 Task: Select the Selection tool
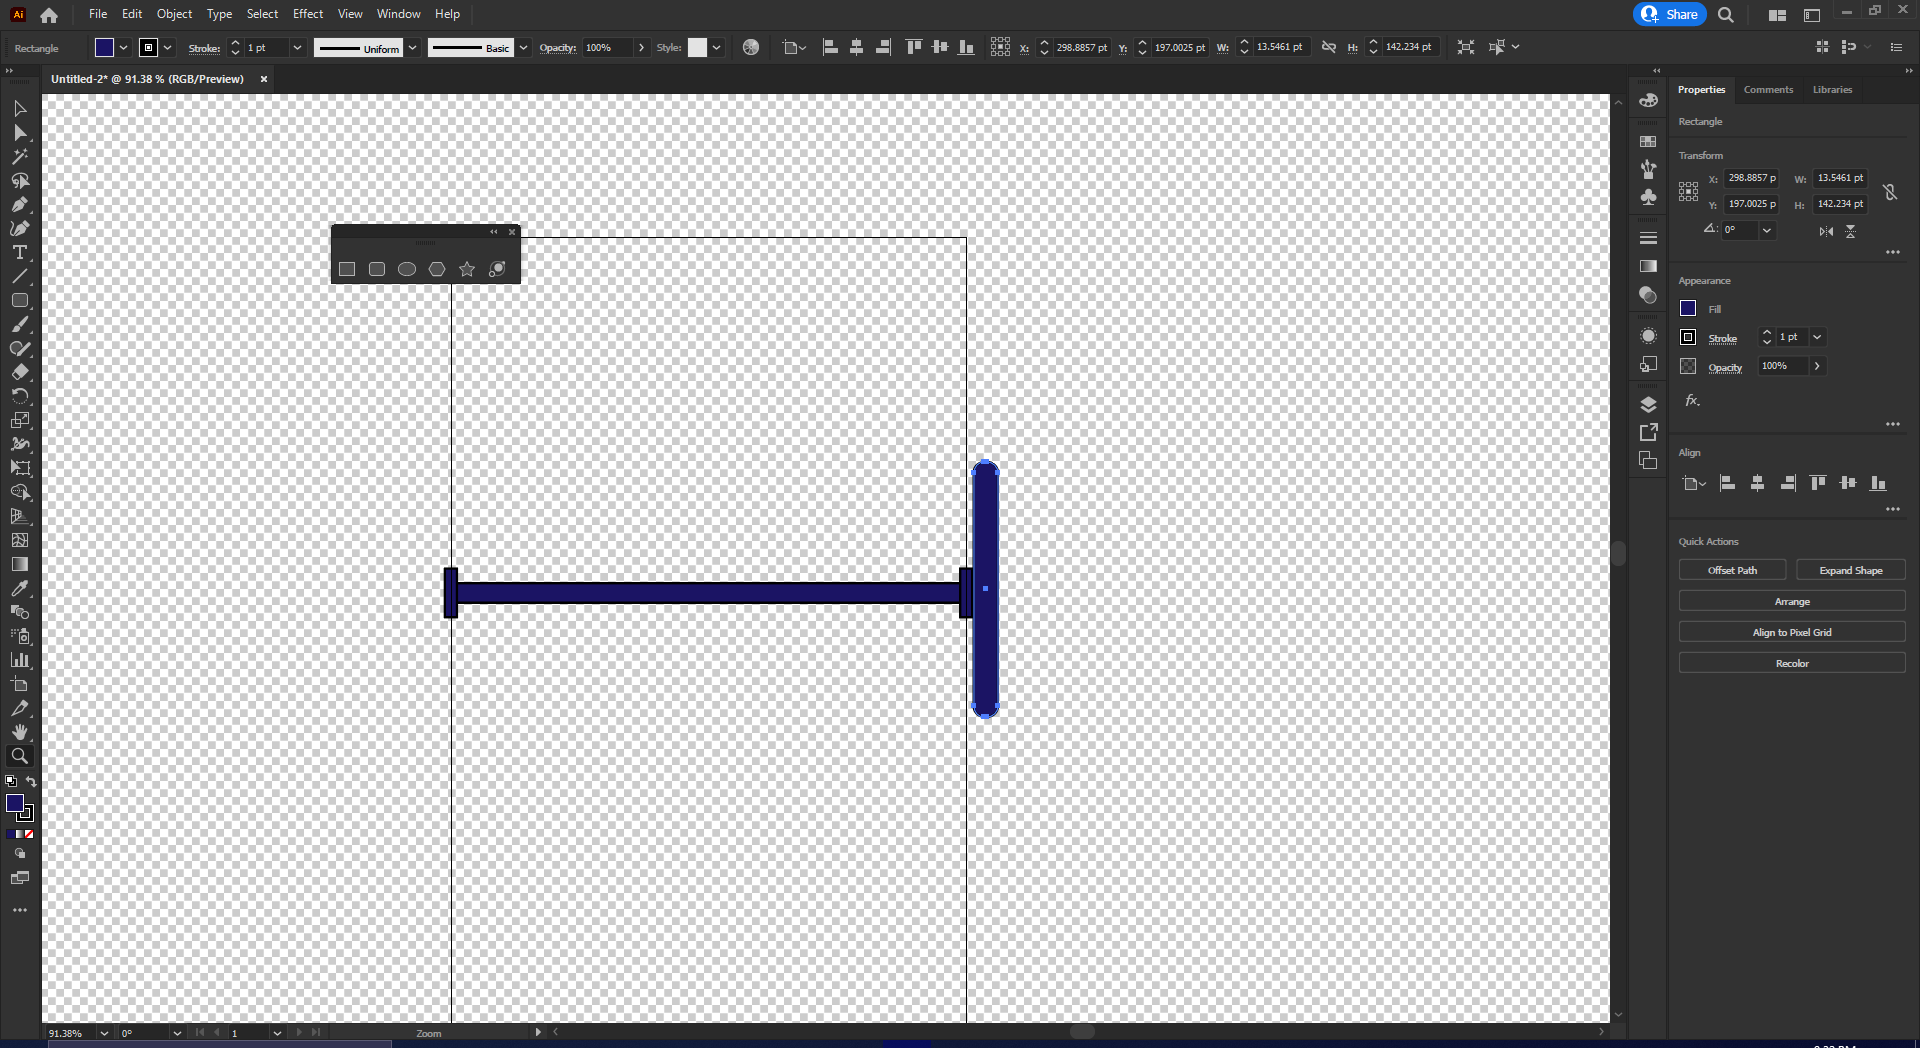tap(19, 109)
